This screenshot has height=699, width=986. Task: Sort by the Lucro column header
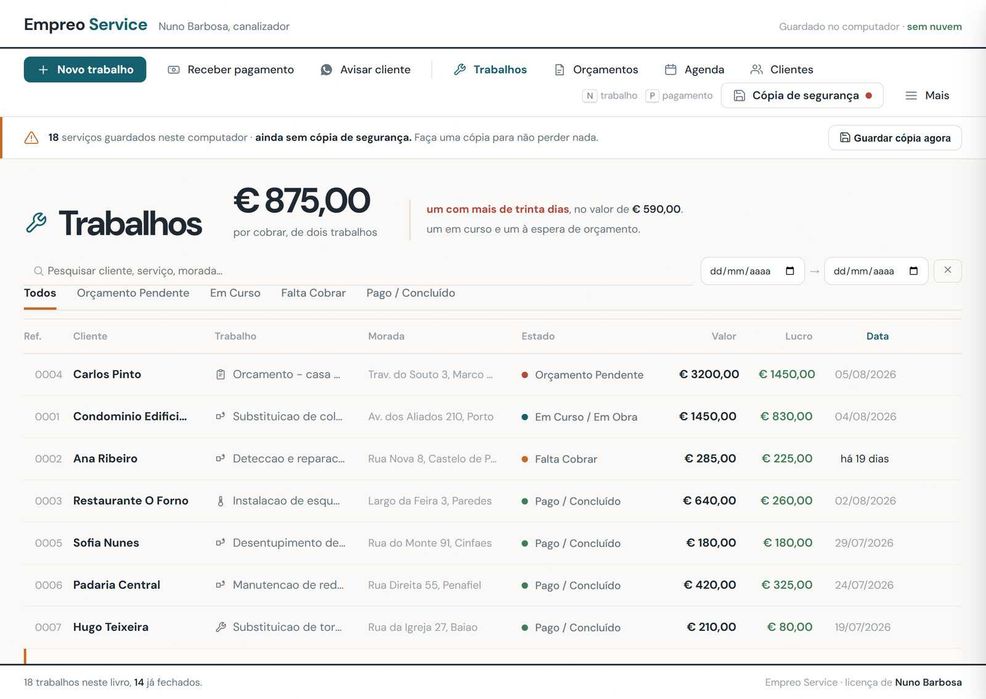point(799,336)
